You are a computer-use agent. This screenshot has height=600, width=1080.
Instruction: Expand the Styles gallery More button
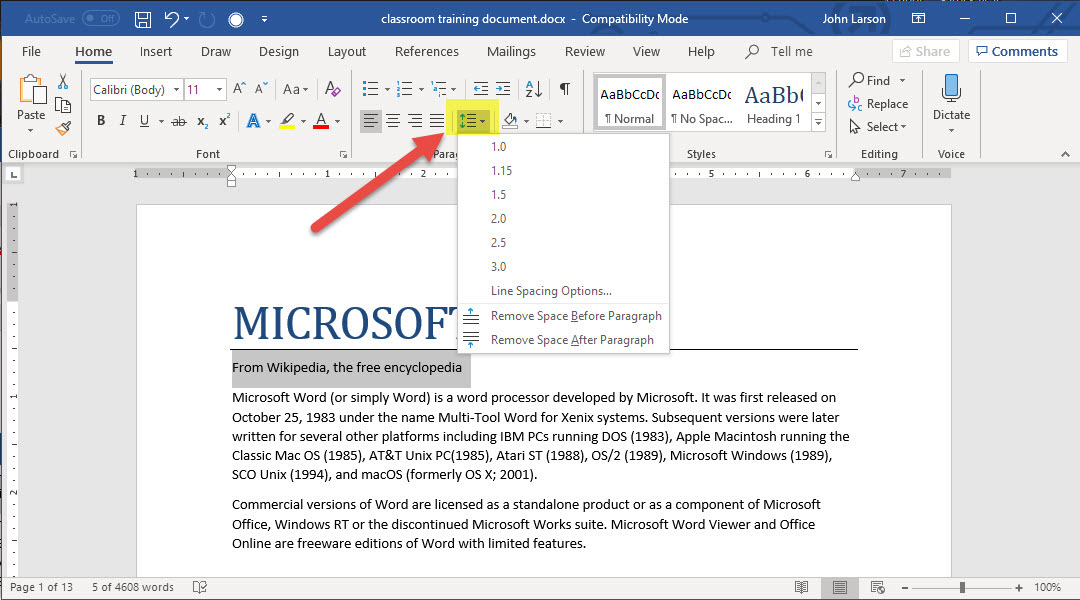click(x=818, y=122)
